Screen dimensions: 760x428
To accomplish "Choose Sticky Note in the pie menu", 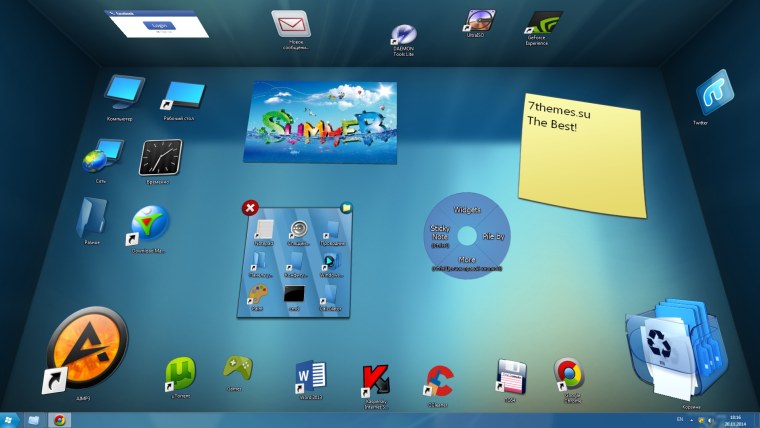I will [440, 236].
